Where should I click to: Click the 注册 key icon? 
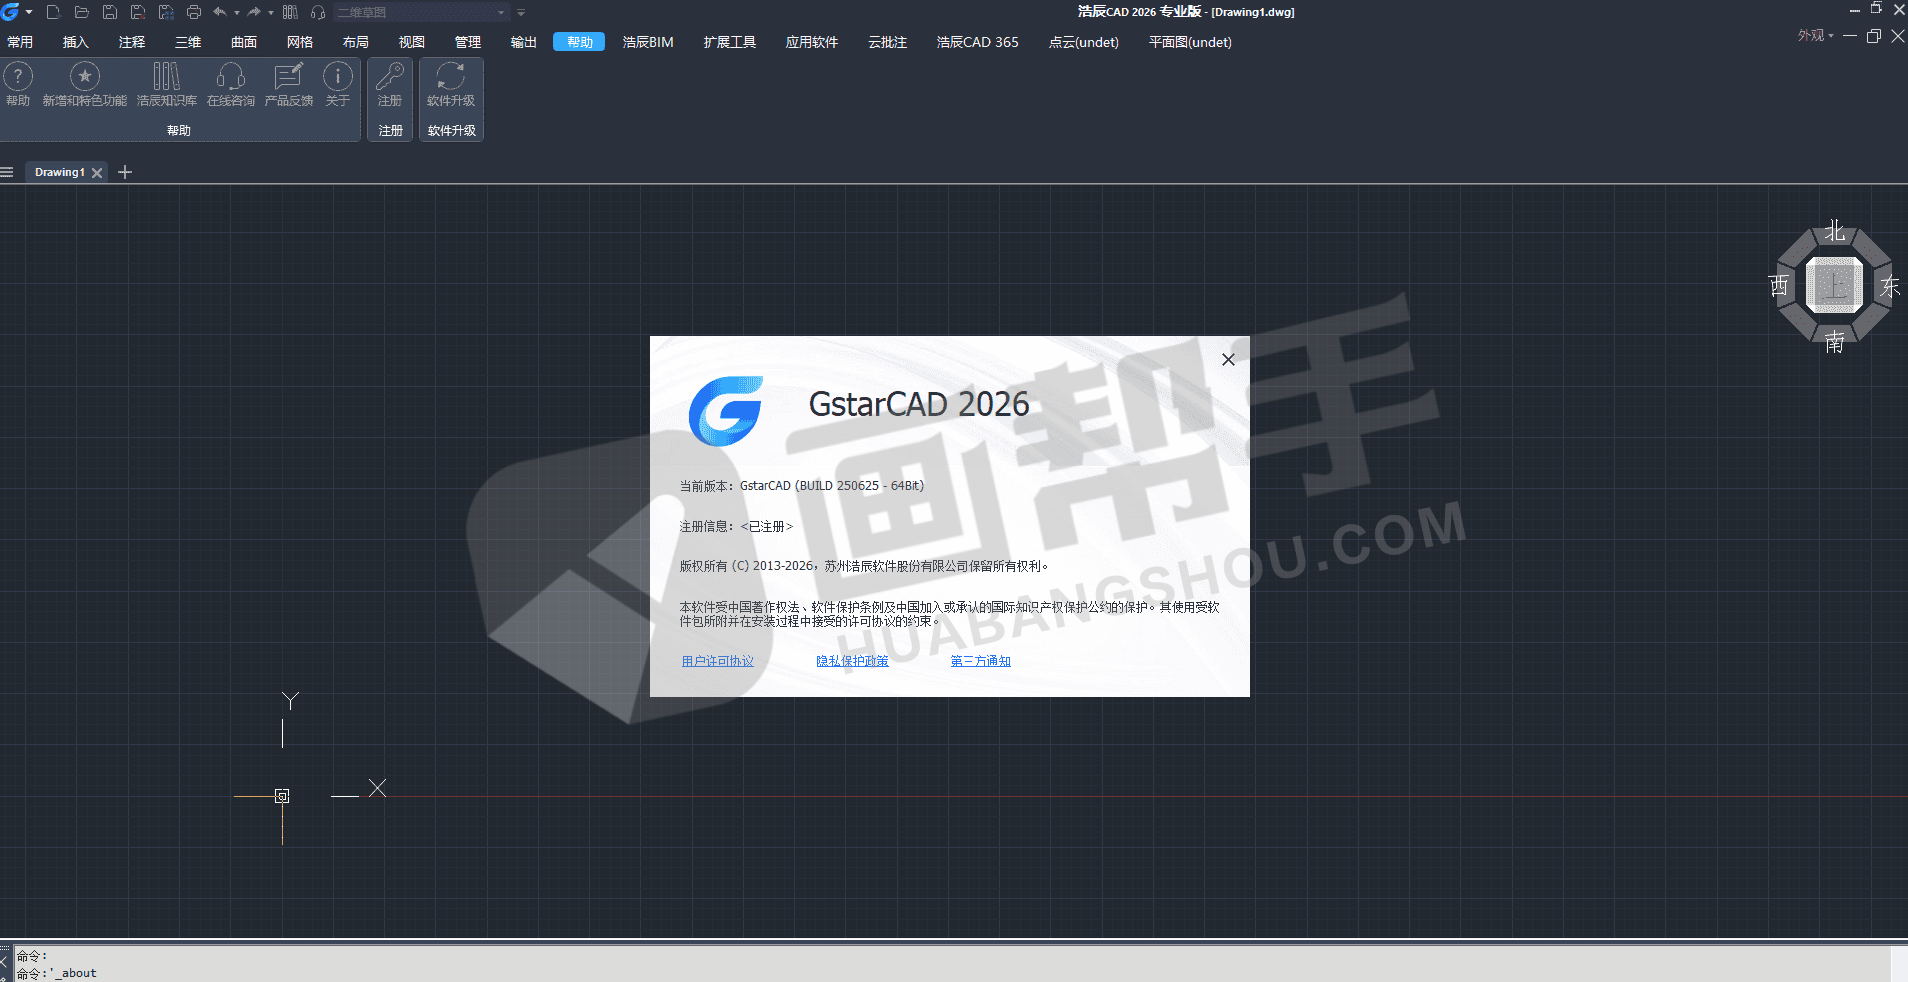tap(390, 84)
